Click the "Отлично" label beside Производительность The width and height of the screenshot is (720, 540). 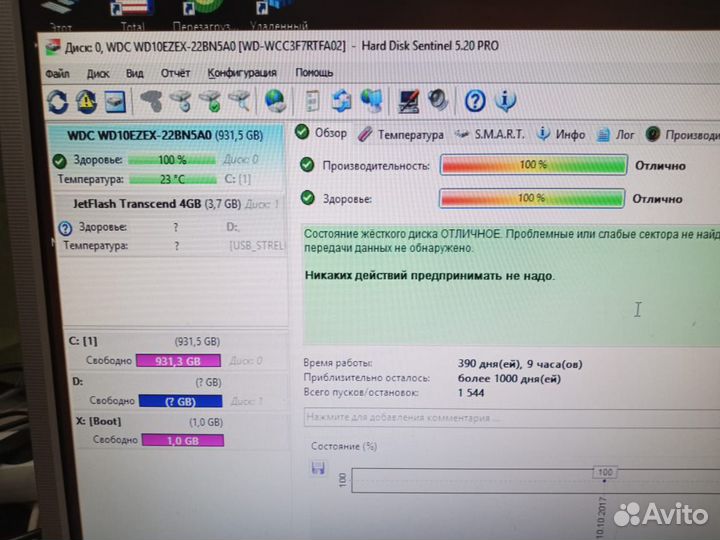pos(660,166)
